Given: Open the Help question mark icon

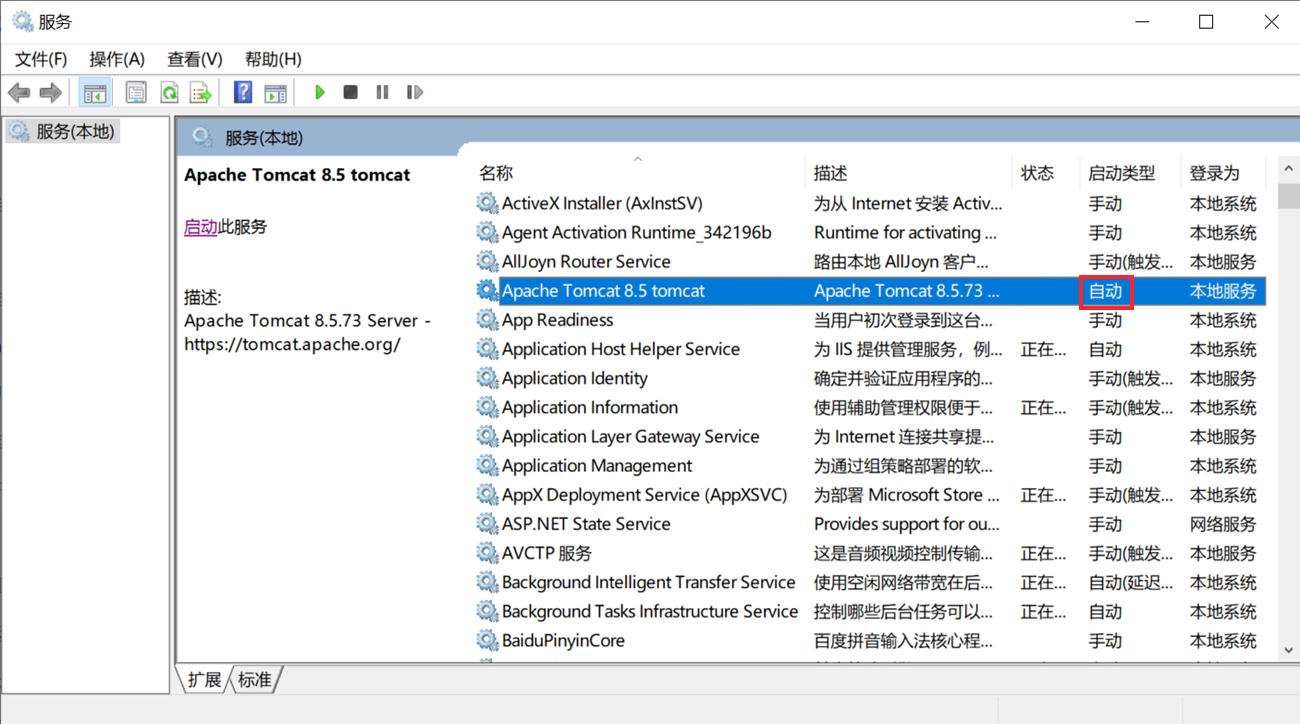Looking at the screenshot, I should point(242,93).
